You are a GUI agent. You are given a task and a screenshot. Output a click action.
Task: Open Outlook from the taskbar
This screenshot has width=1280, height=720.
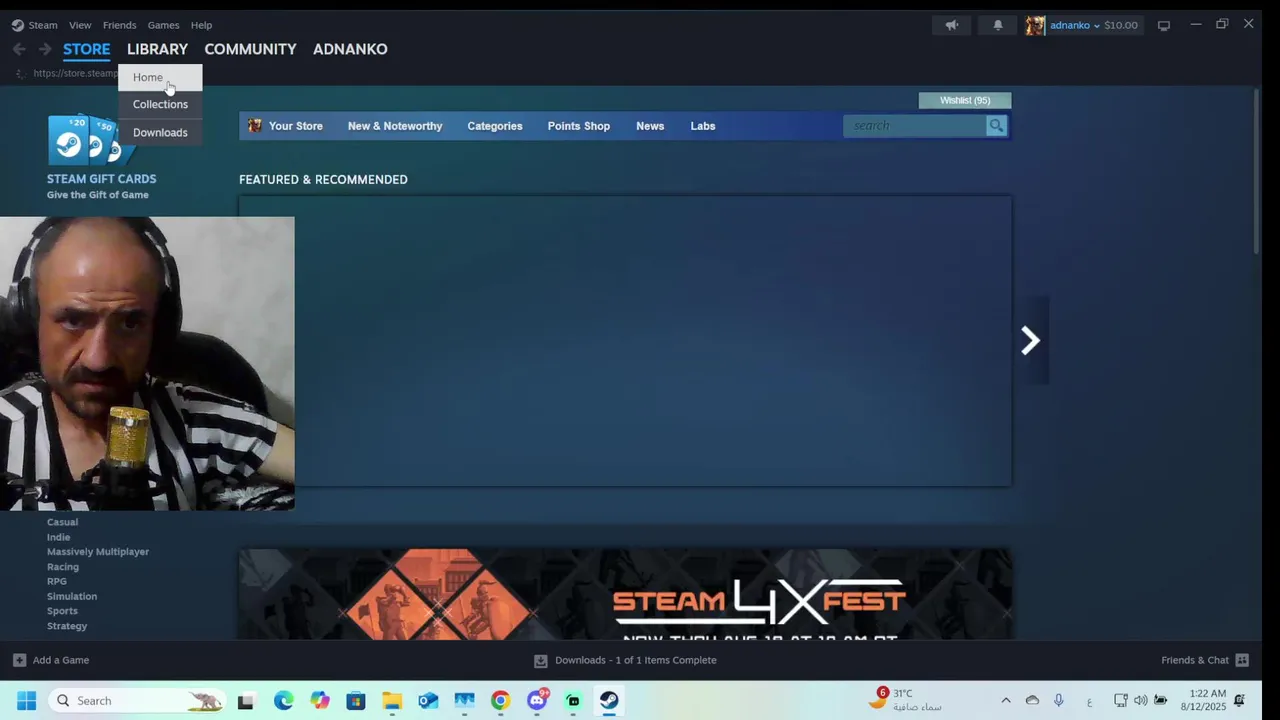428,701
